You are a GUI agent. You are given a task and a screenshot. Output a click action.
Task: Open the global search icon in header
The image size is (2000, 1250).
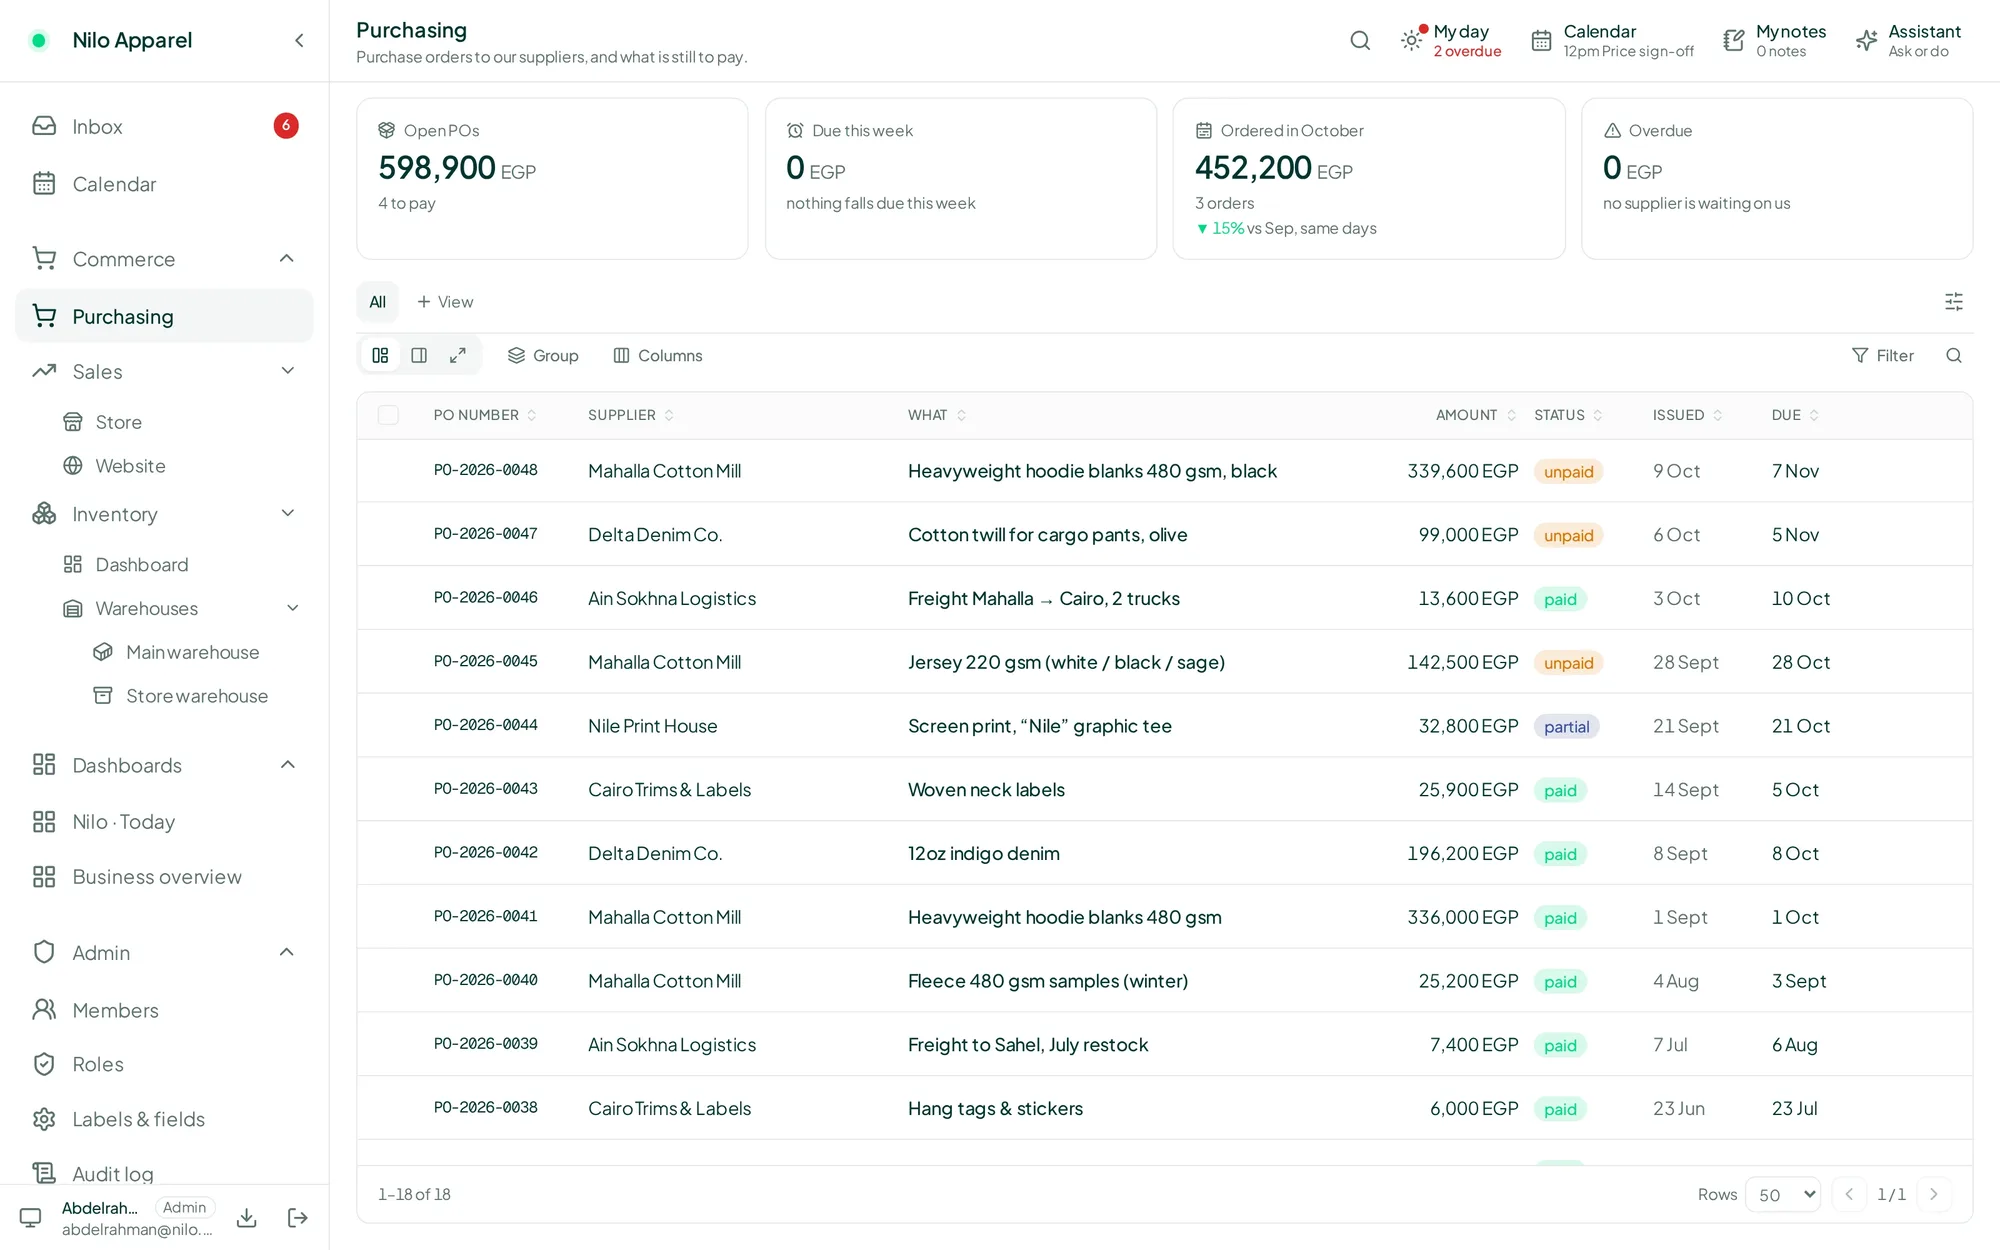point(1360,40)
